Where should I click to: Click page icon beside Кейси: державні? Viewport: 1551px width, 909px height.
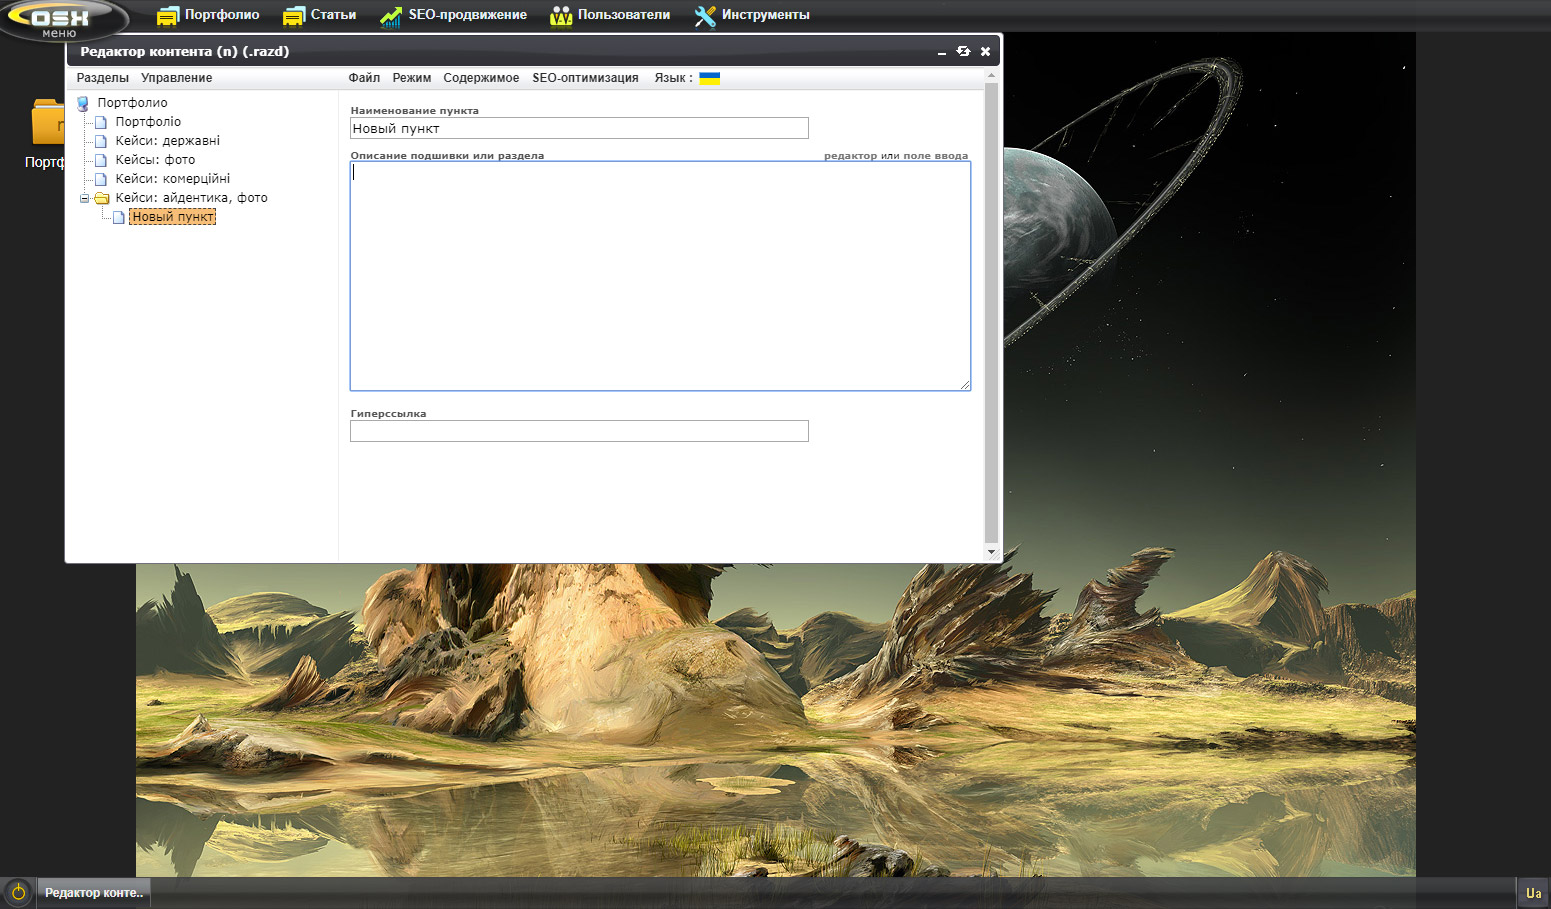[100, 141]
